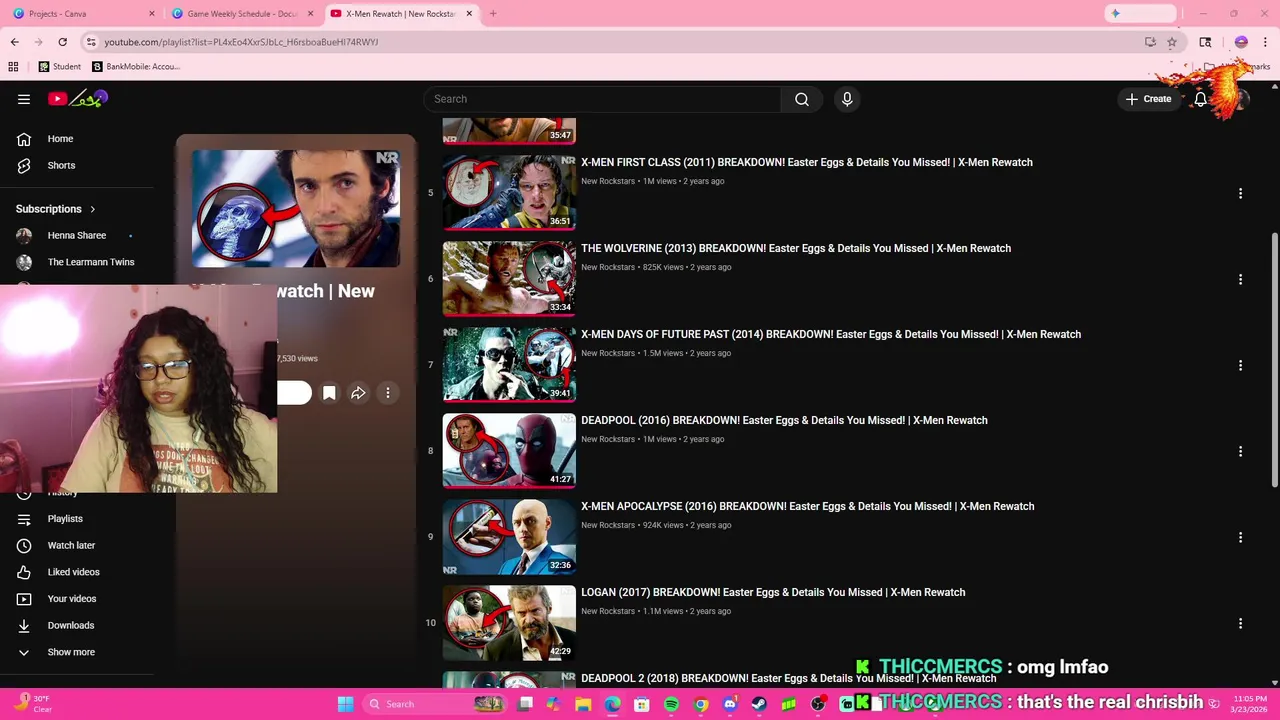This screenshot has height=720, width=1280.
Task: Click the Create button
Action: 1148,99
